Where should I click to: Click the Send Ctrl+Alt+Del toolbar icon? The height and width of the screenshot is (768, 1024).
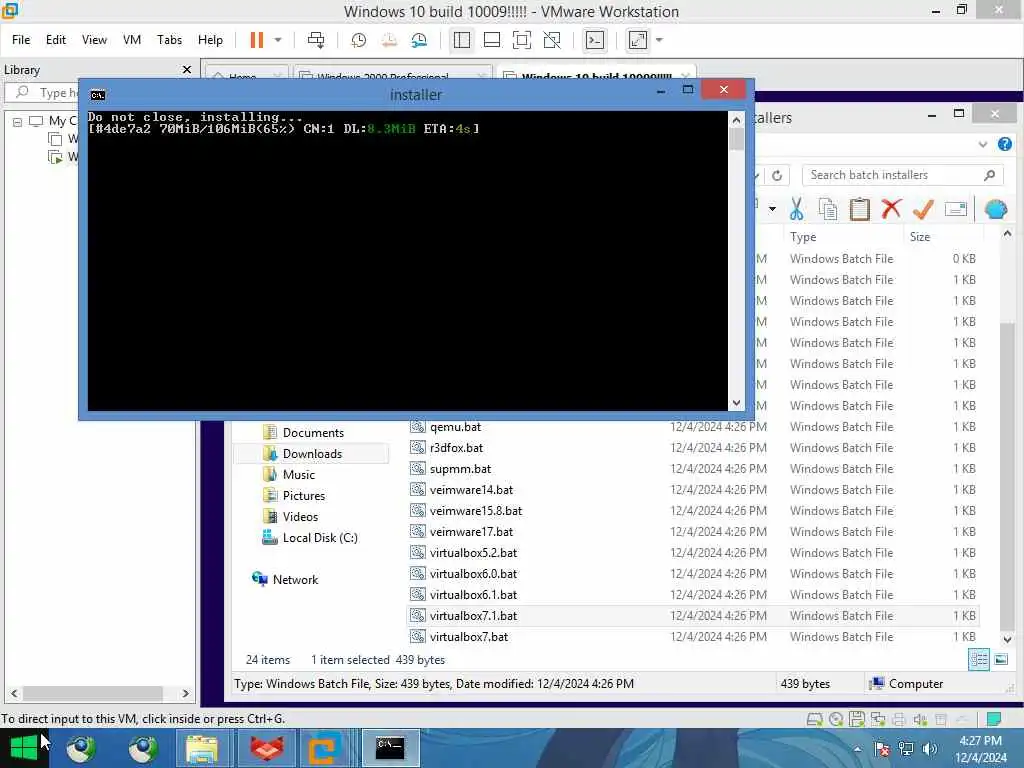click(316, 40)
